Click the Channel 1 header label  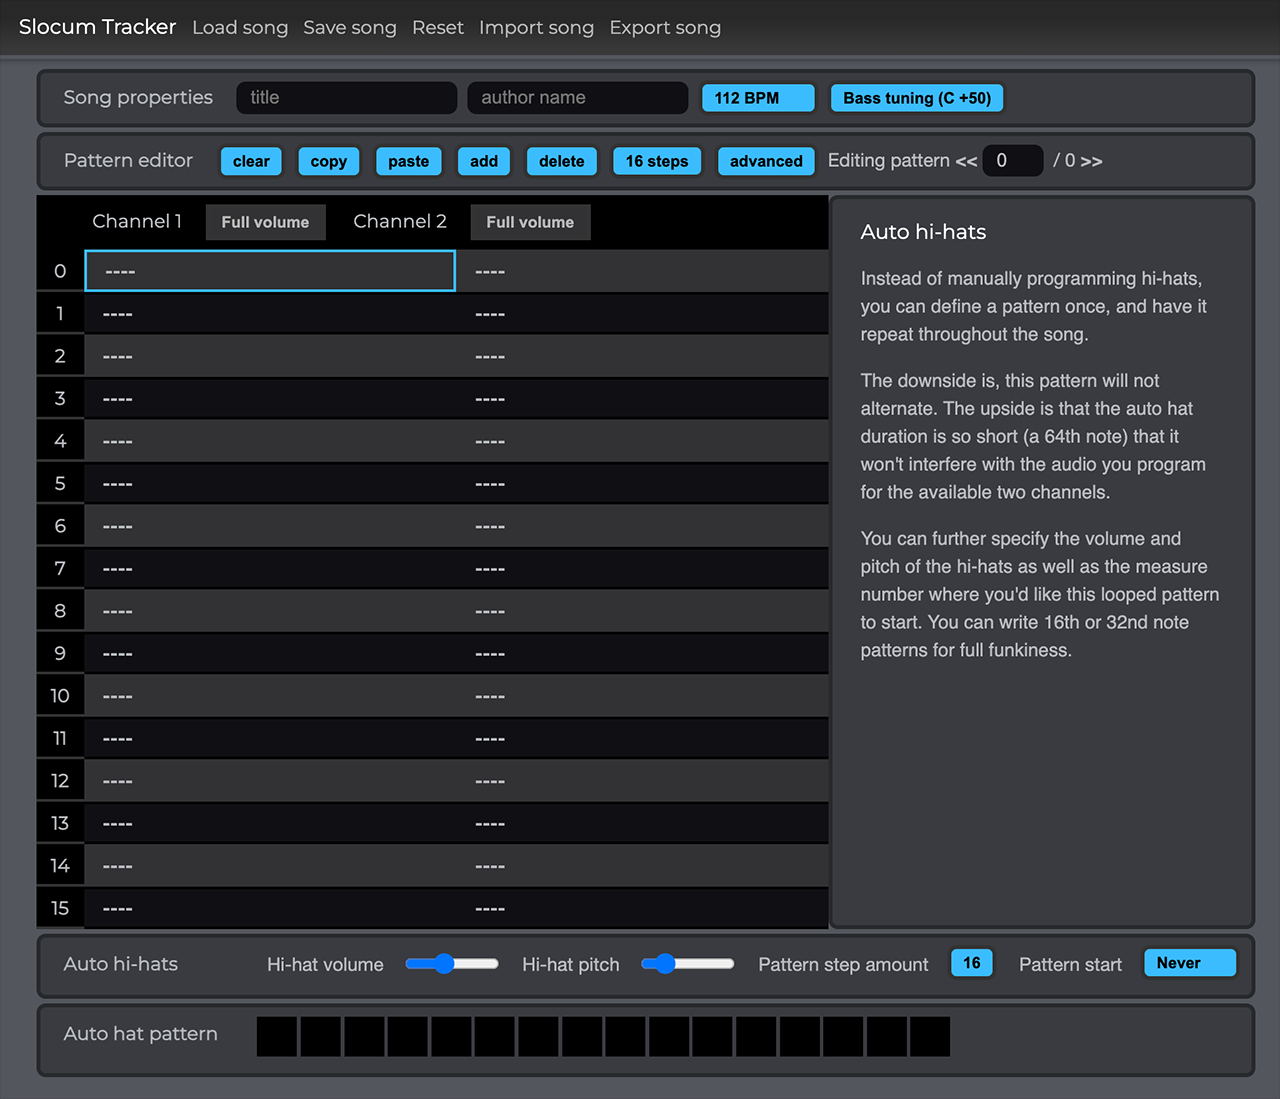(137, 221)
